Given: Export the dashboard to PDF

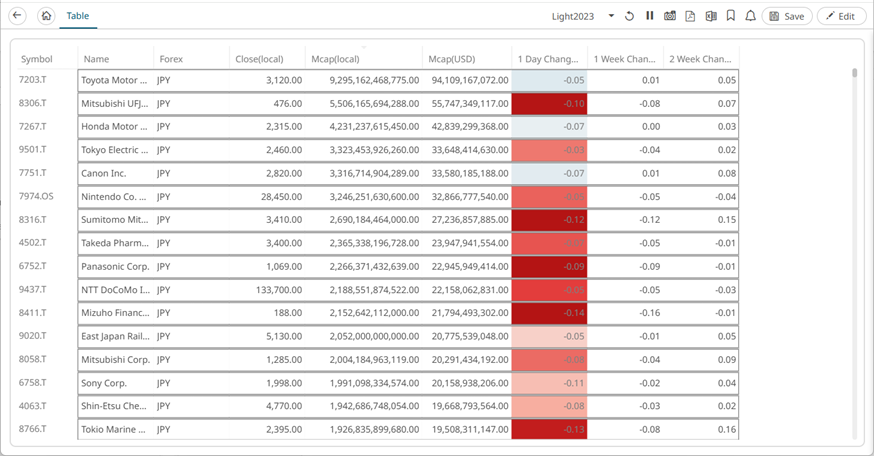Looking at the screenshot, I should click(690, 16).
